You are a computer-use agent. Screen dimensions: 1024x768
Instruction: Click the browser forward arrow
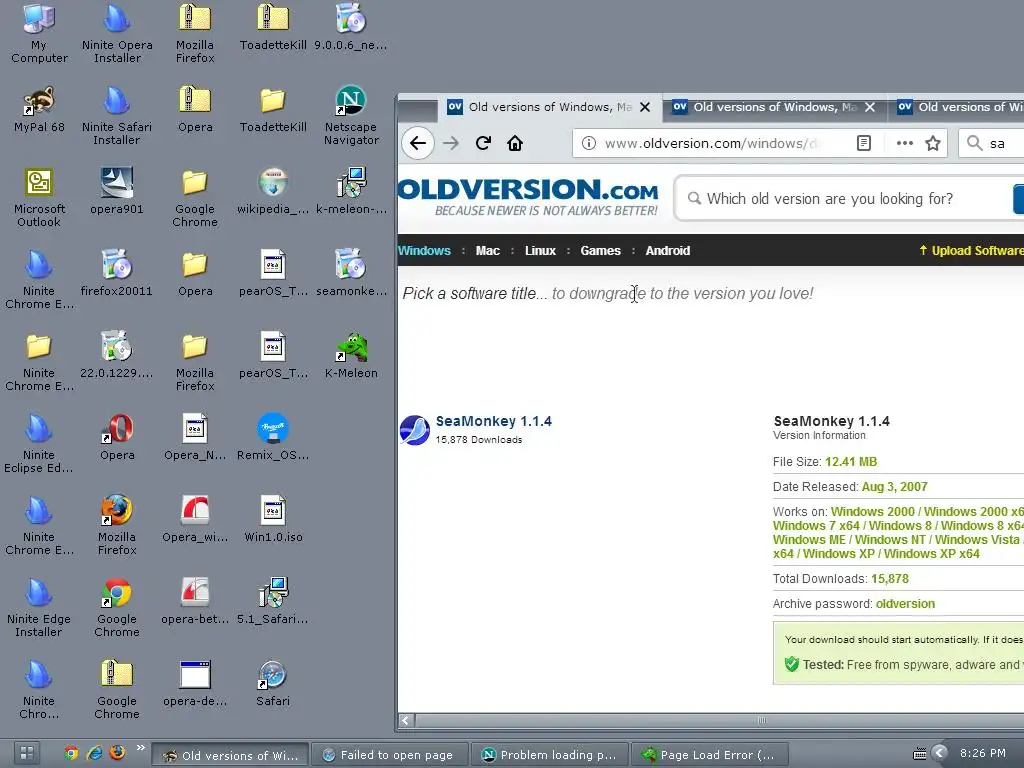pyautogui.click(x=451, y=143)
